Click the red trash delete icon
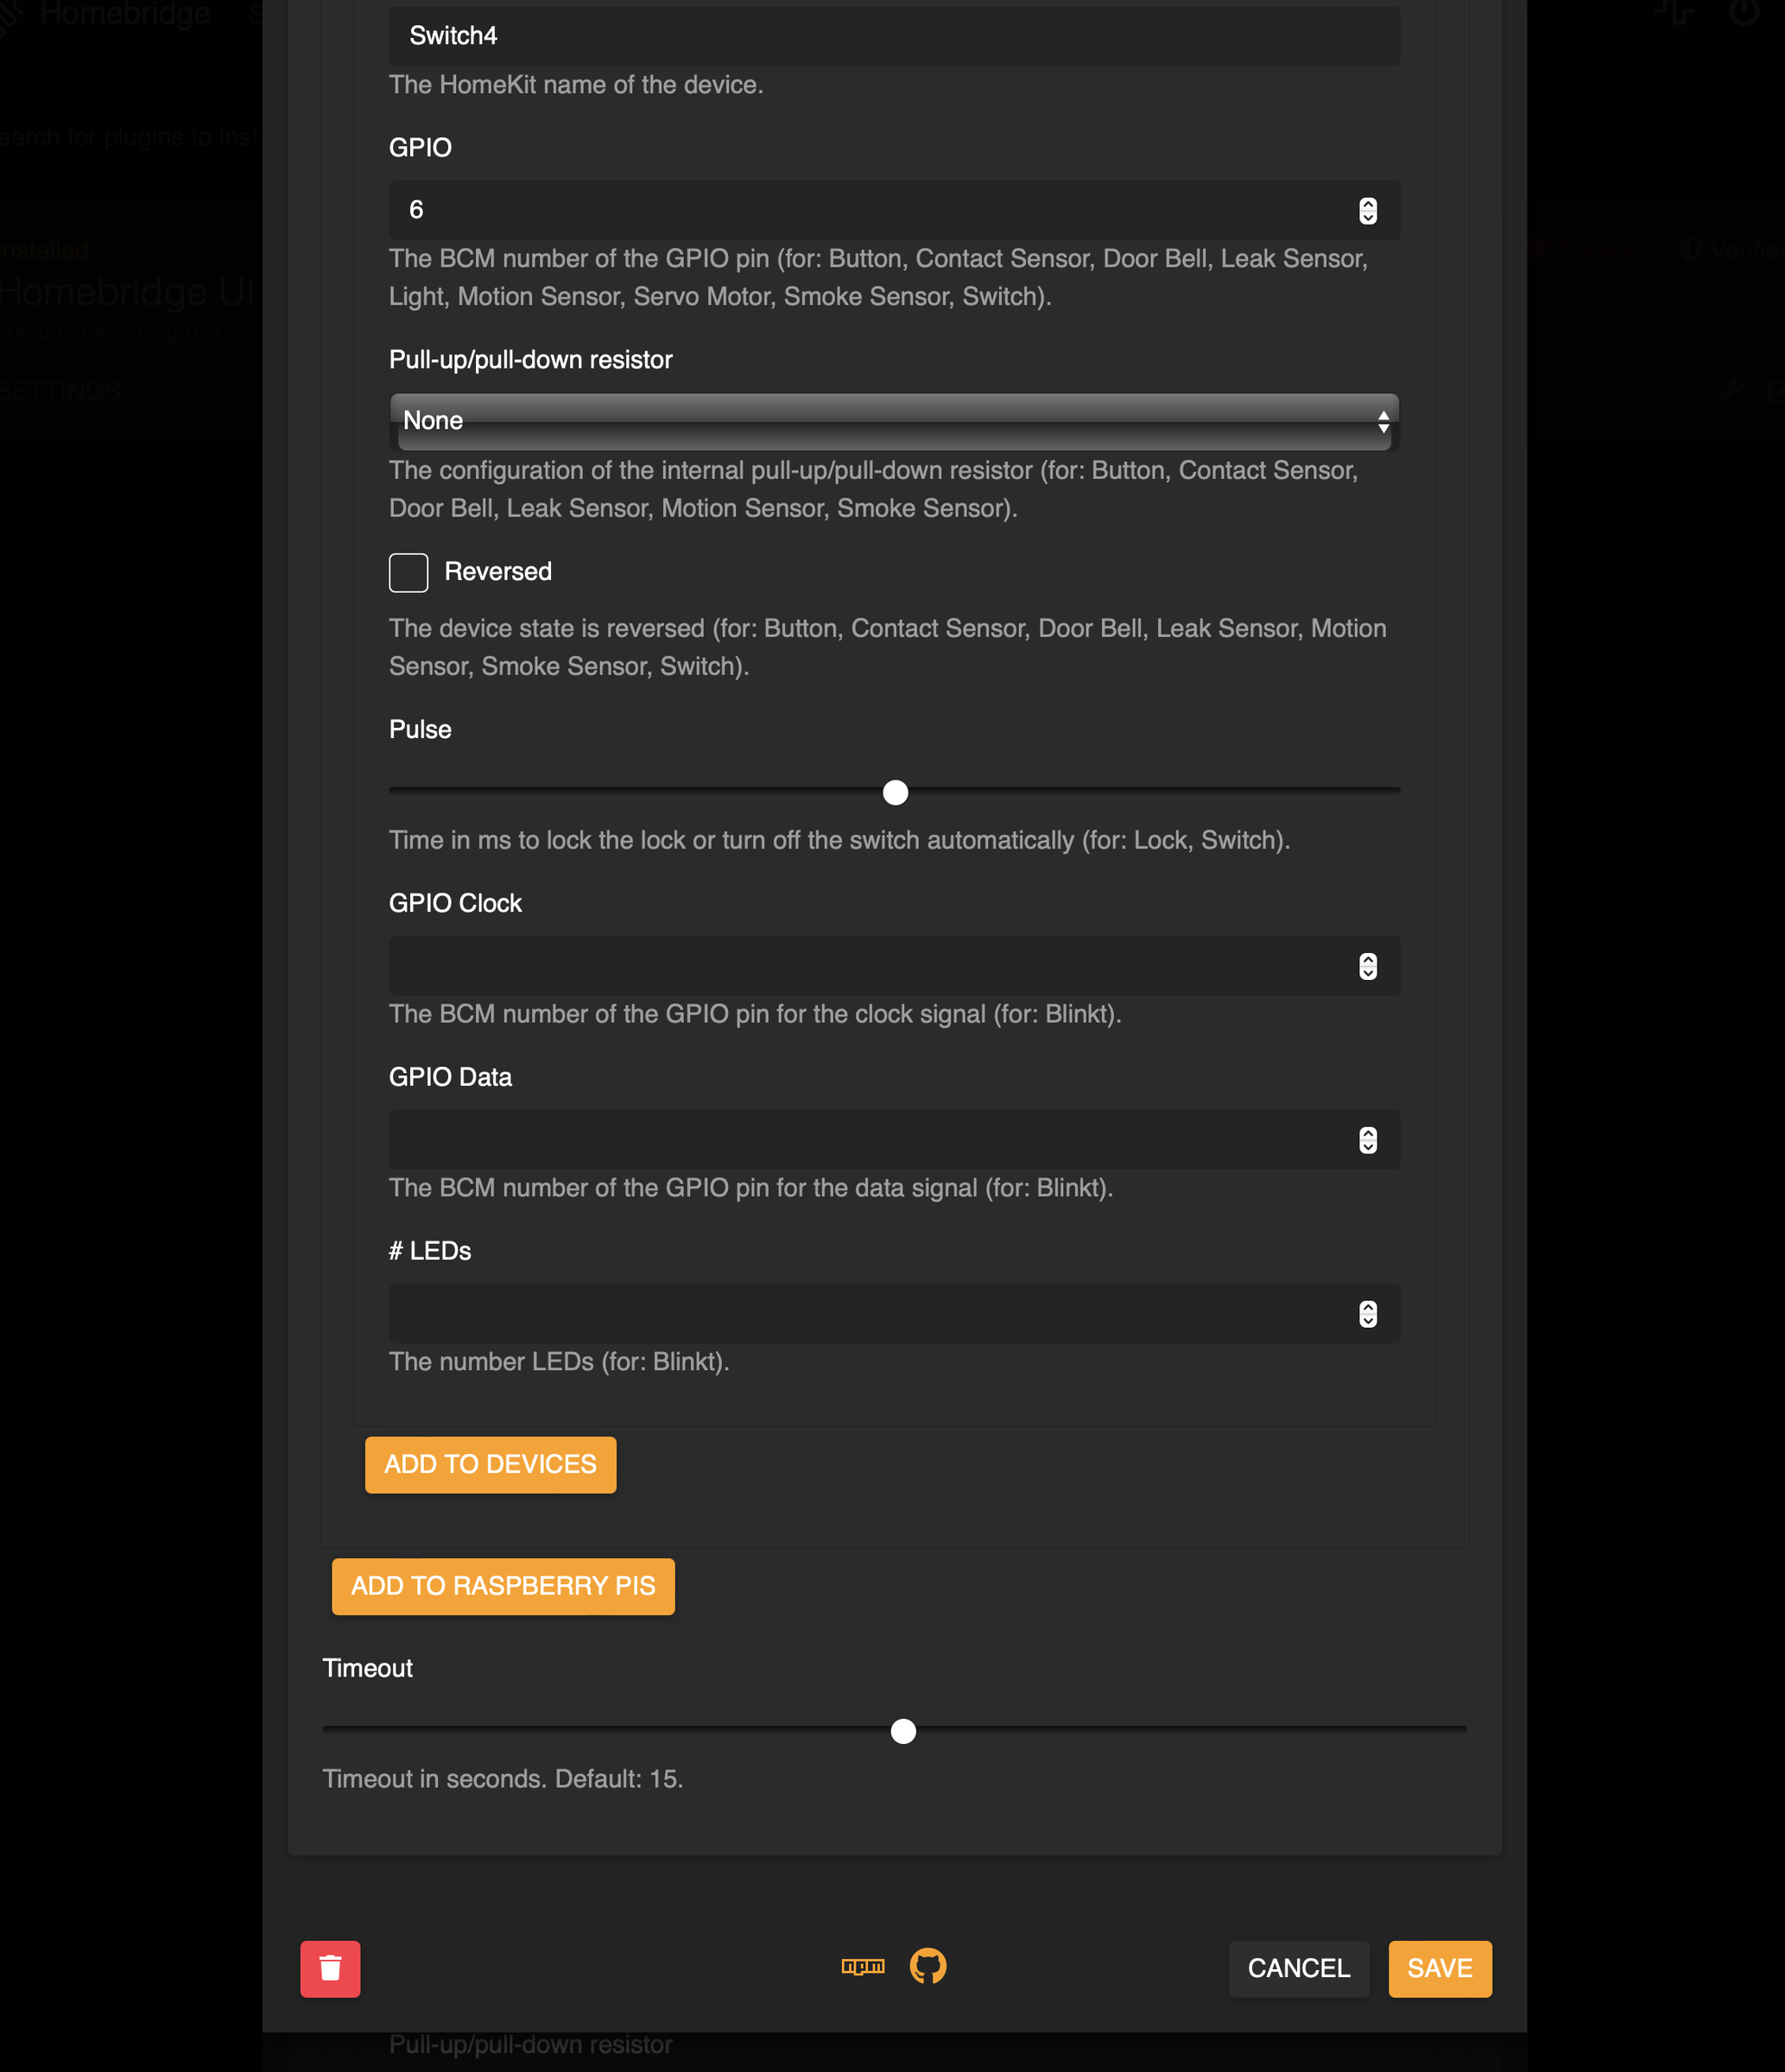The width and height of the screenshot is (1785, 2072). tap(330, 1968)
